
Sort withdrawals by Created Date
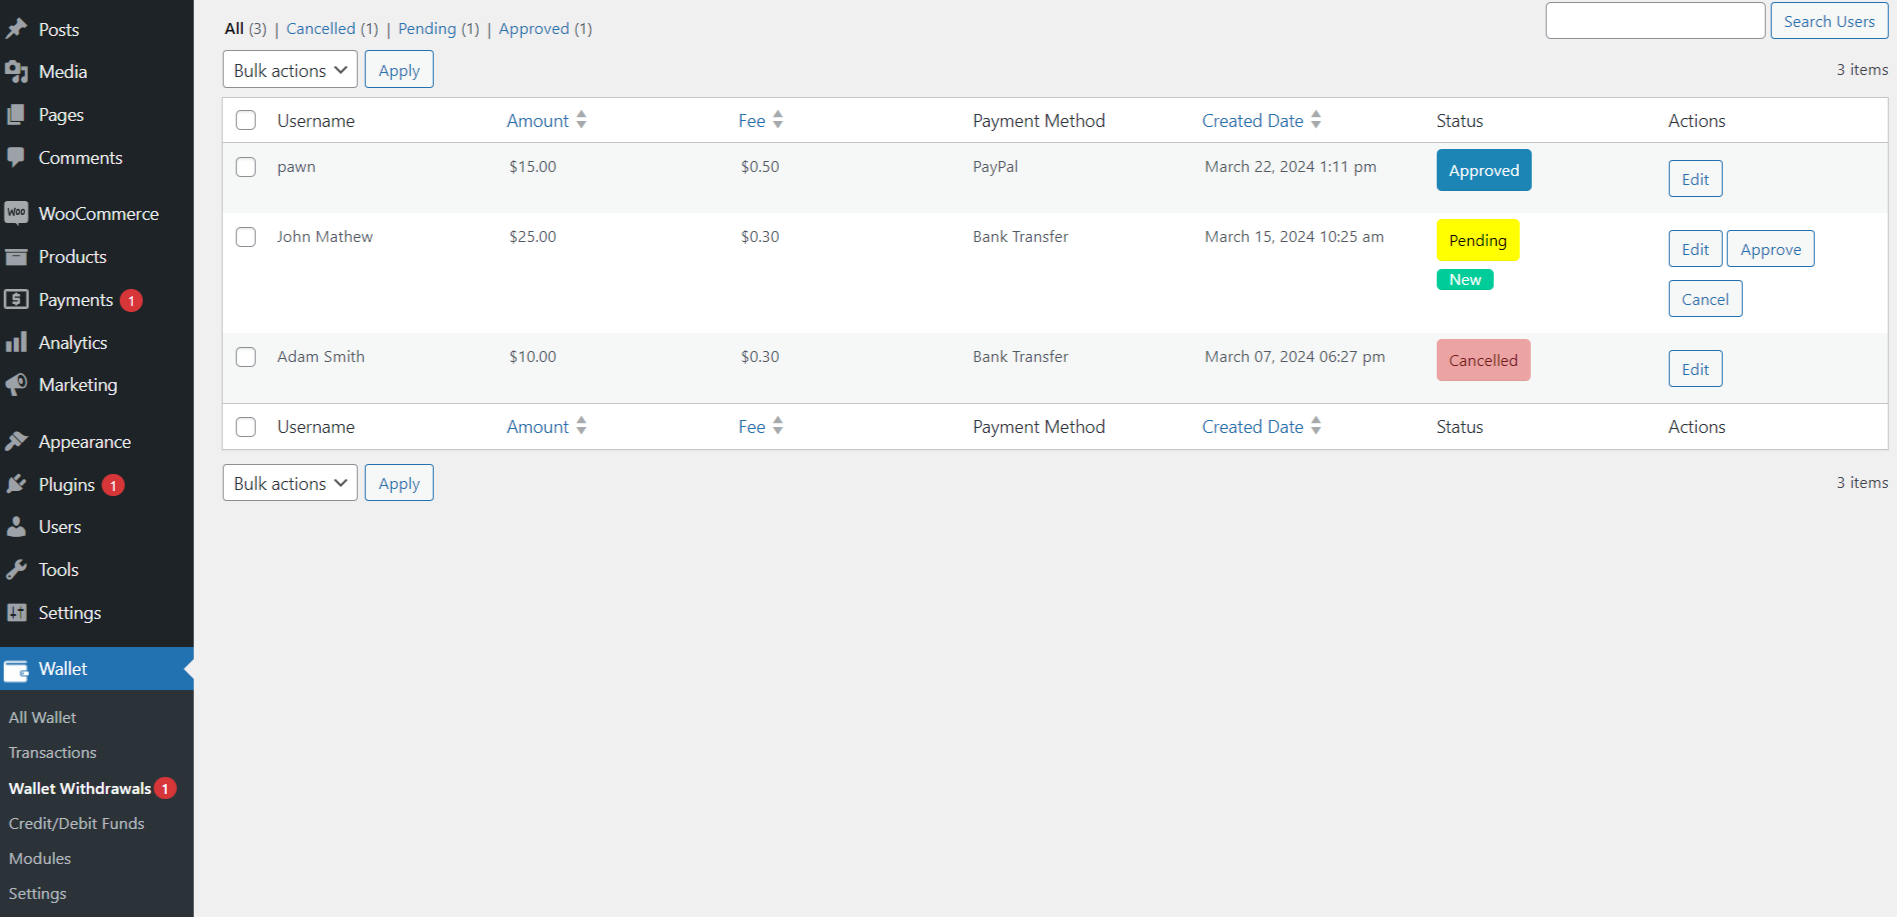[1253, 120]
